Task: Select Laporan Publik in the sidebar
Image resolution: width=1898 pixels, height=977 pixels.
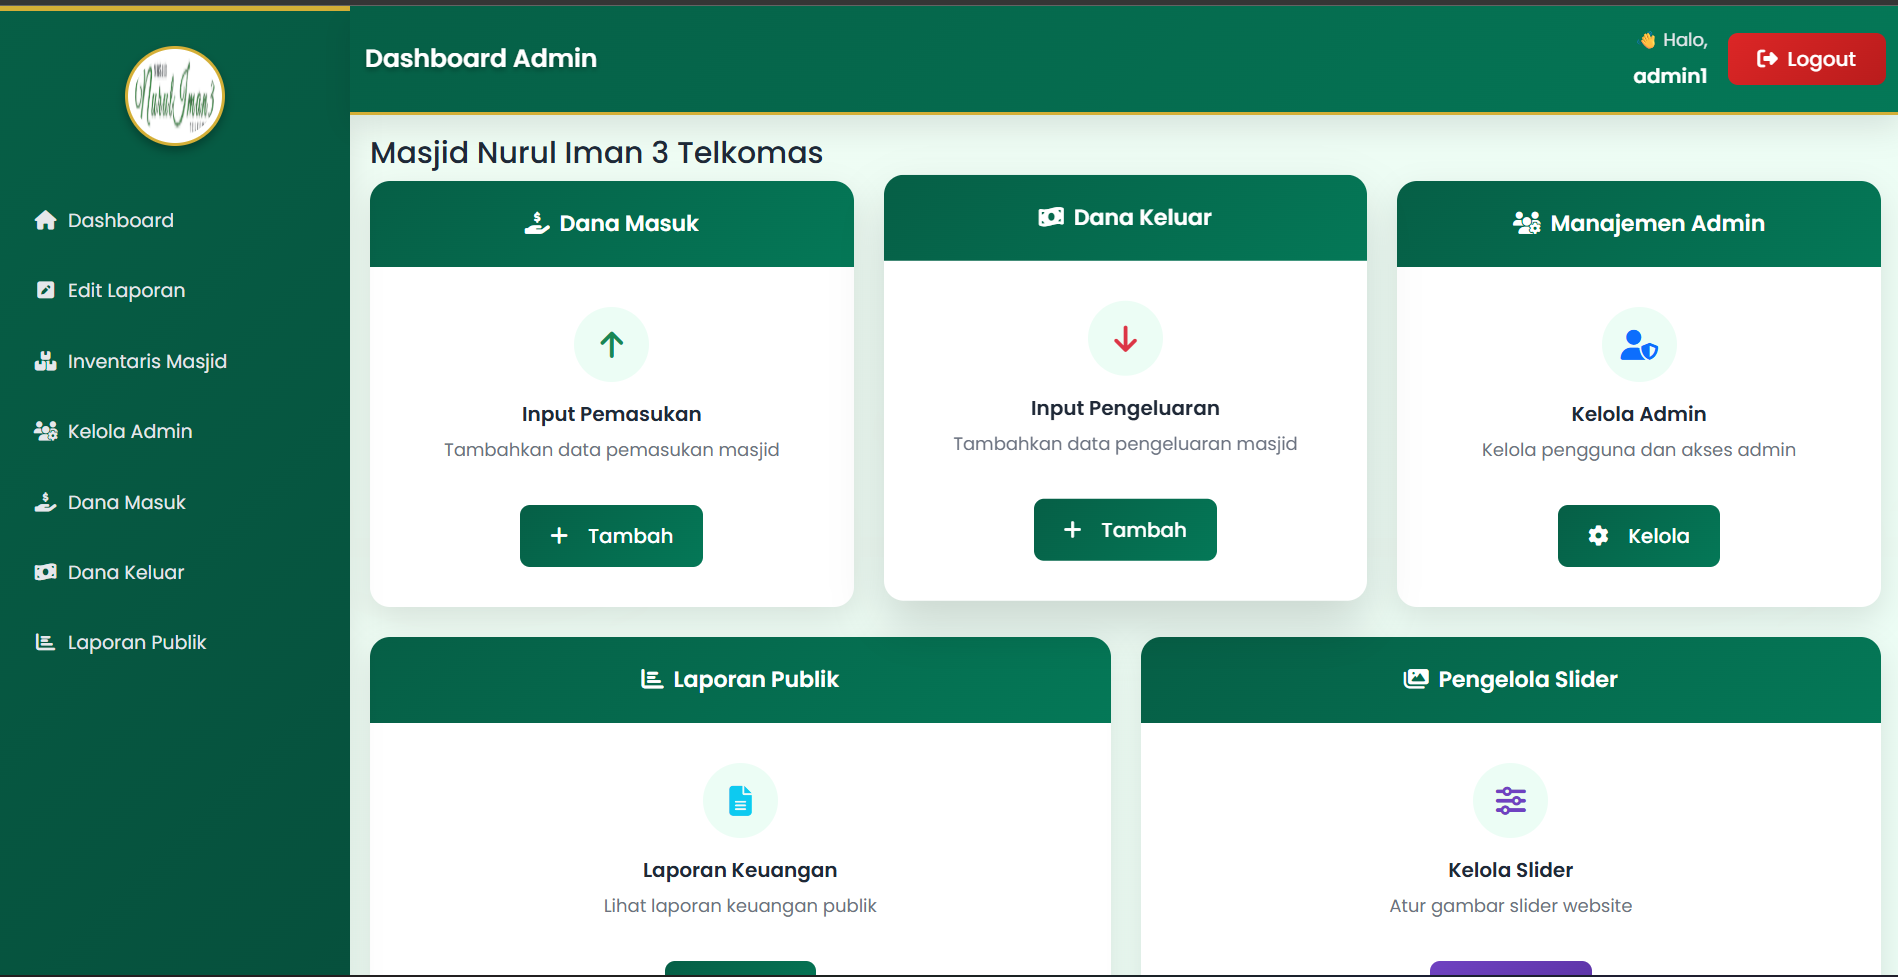Action: (x=136, y=642)
